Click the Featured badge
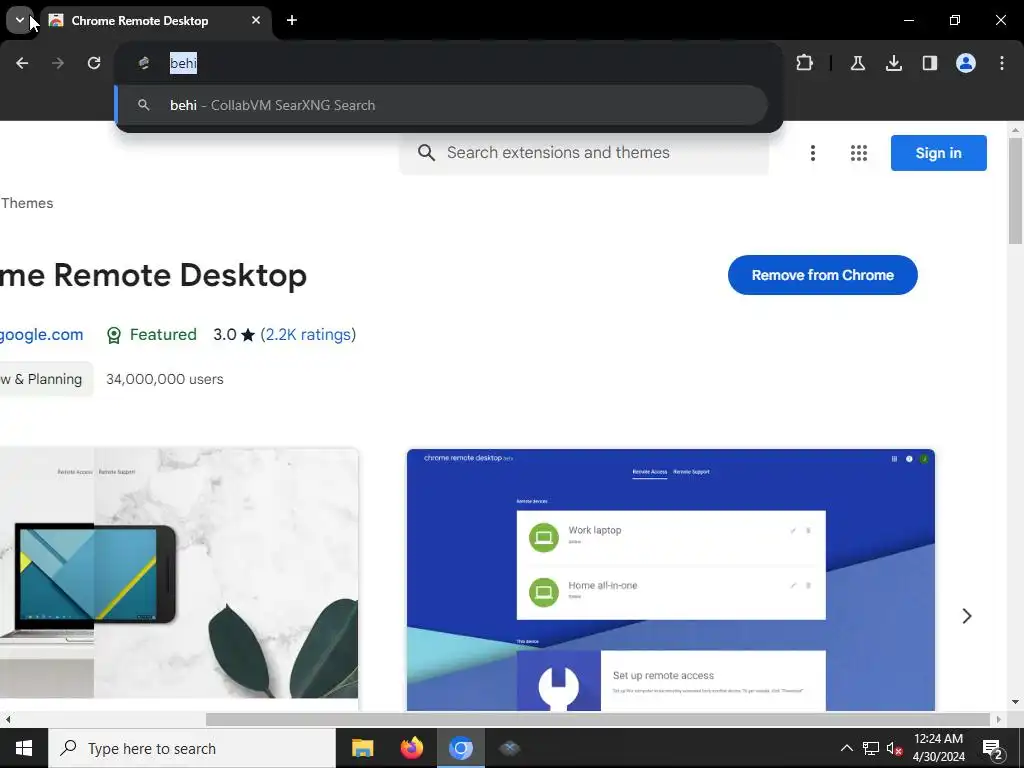1024x768 pixels. [152, 334]
